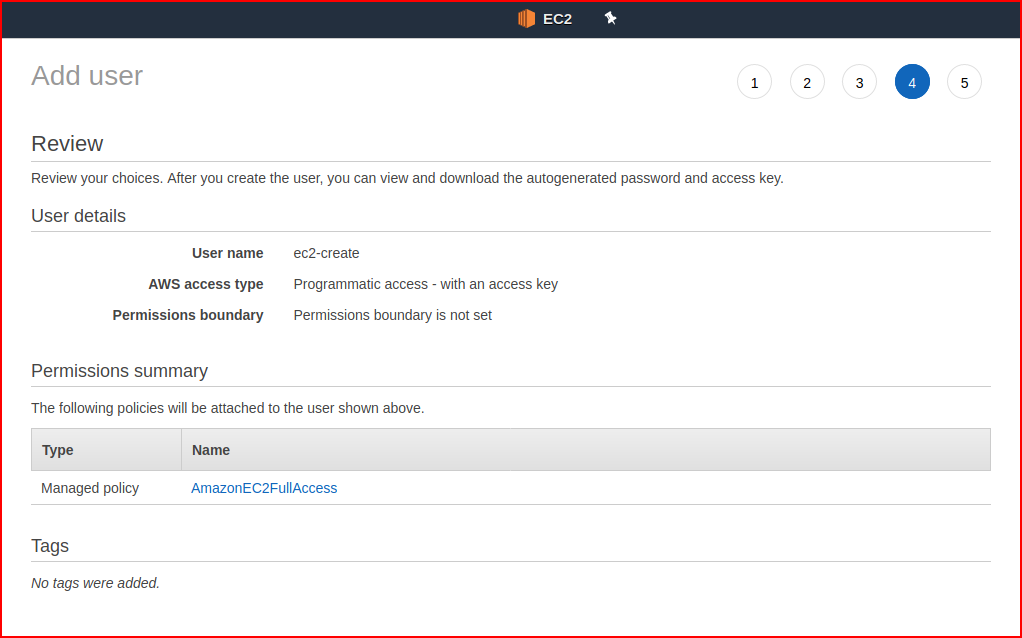Click the Permissions summary heading
1022x638 pixels.
[x=119, y=371]
